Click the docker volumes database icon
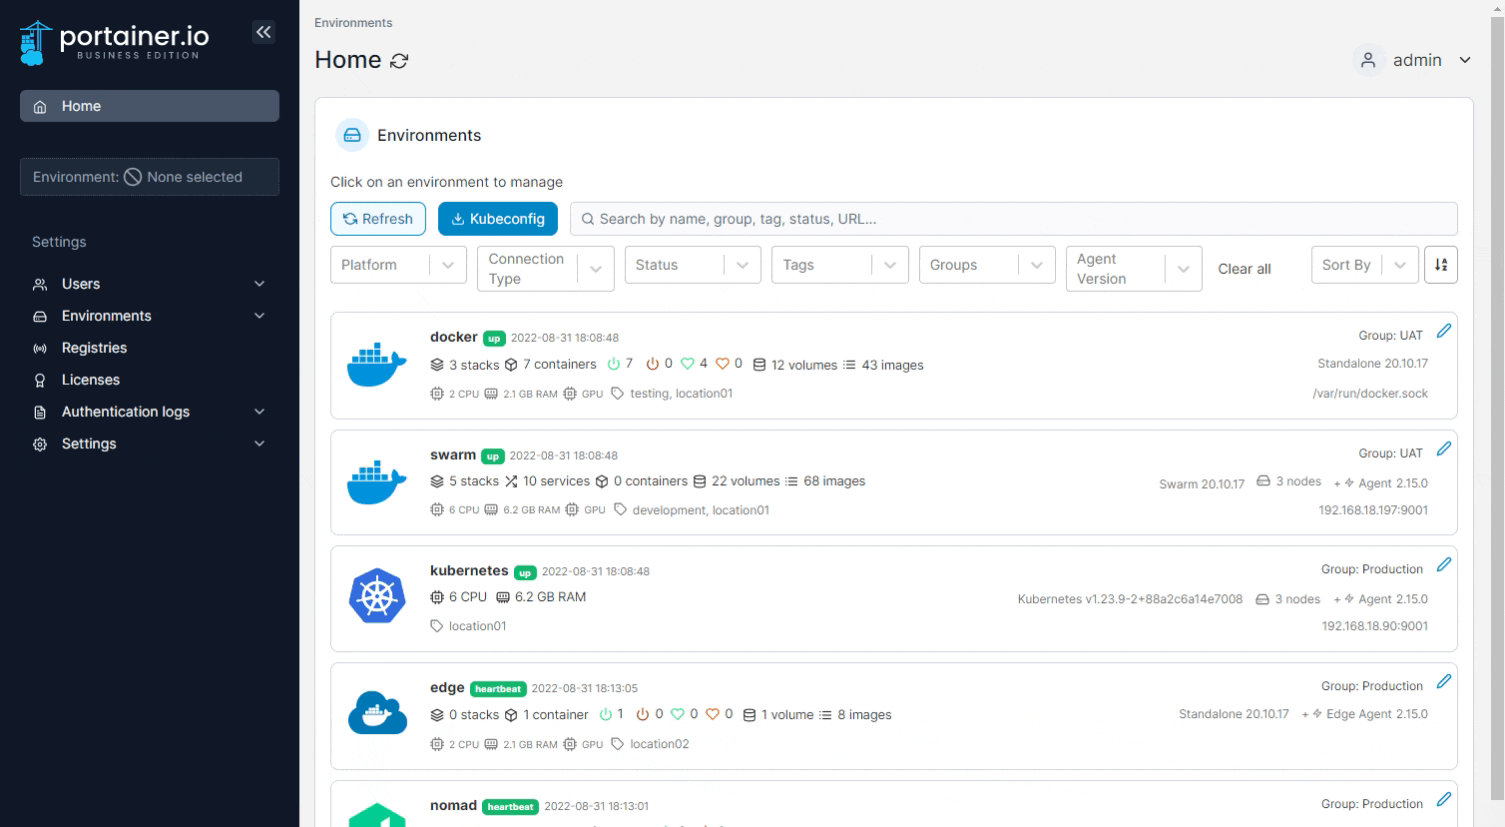The image size is (1505, 827). tap(759, 365)
